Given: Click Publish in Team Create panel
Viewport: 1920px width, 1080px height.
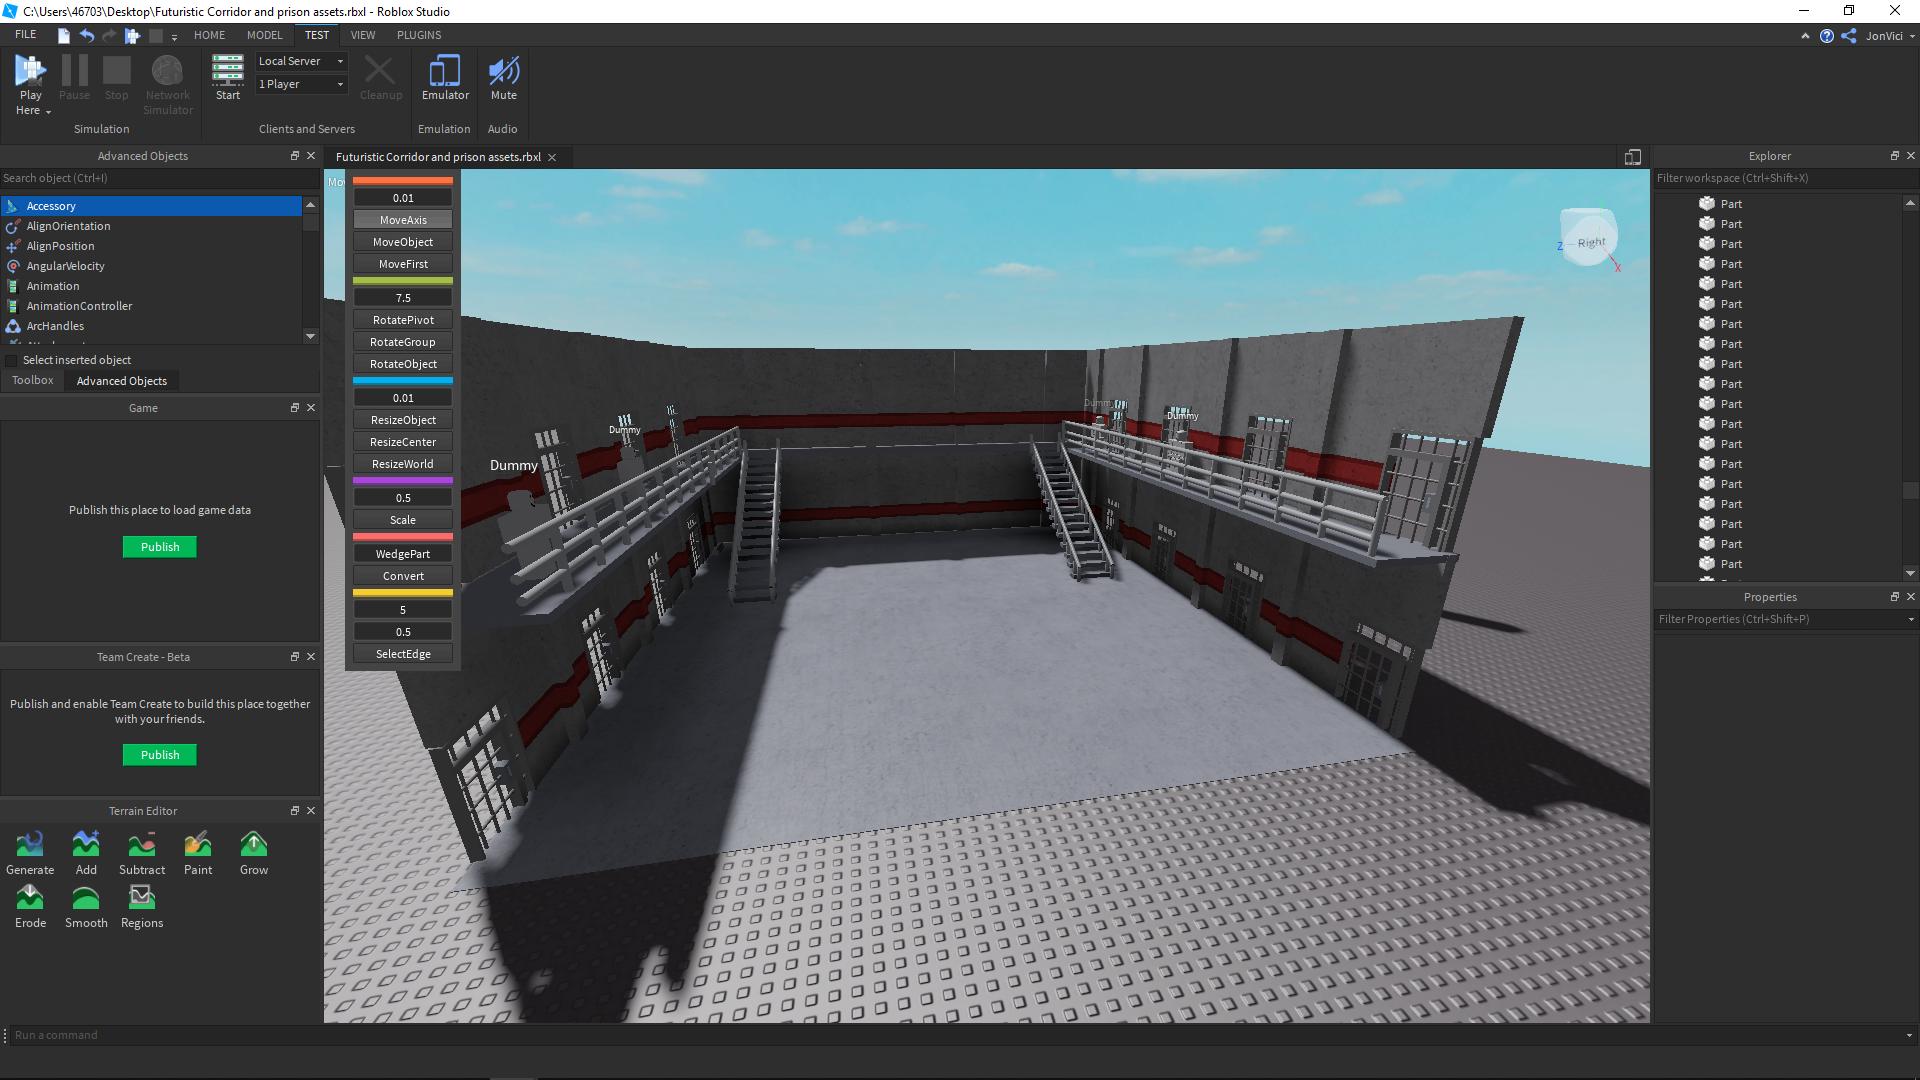Looking at the screenshot, I should coord(160,755).
